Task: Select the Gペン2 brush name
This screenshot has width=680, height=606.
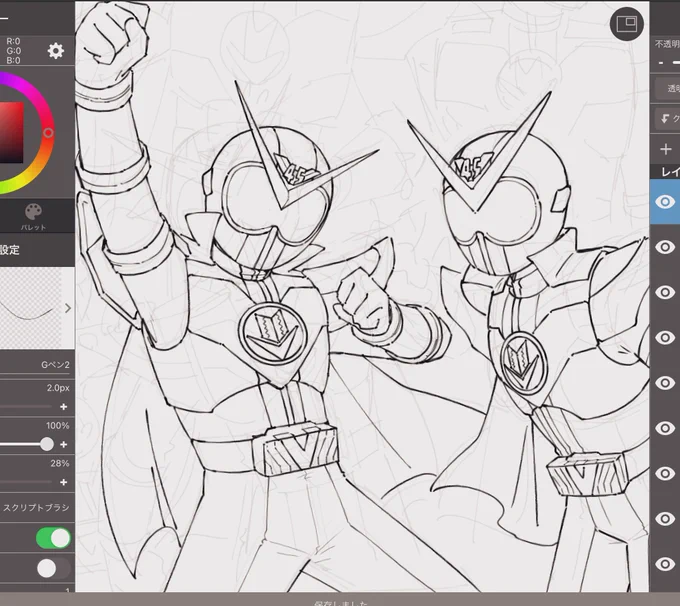Action: [55, 365]
